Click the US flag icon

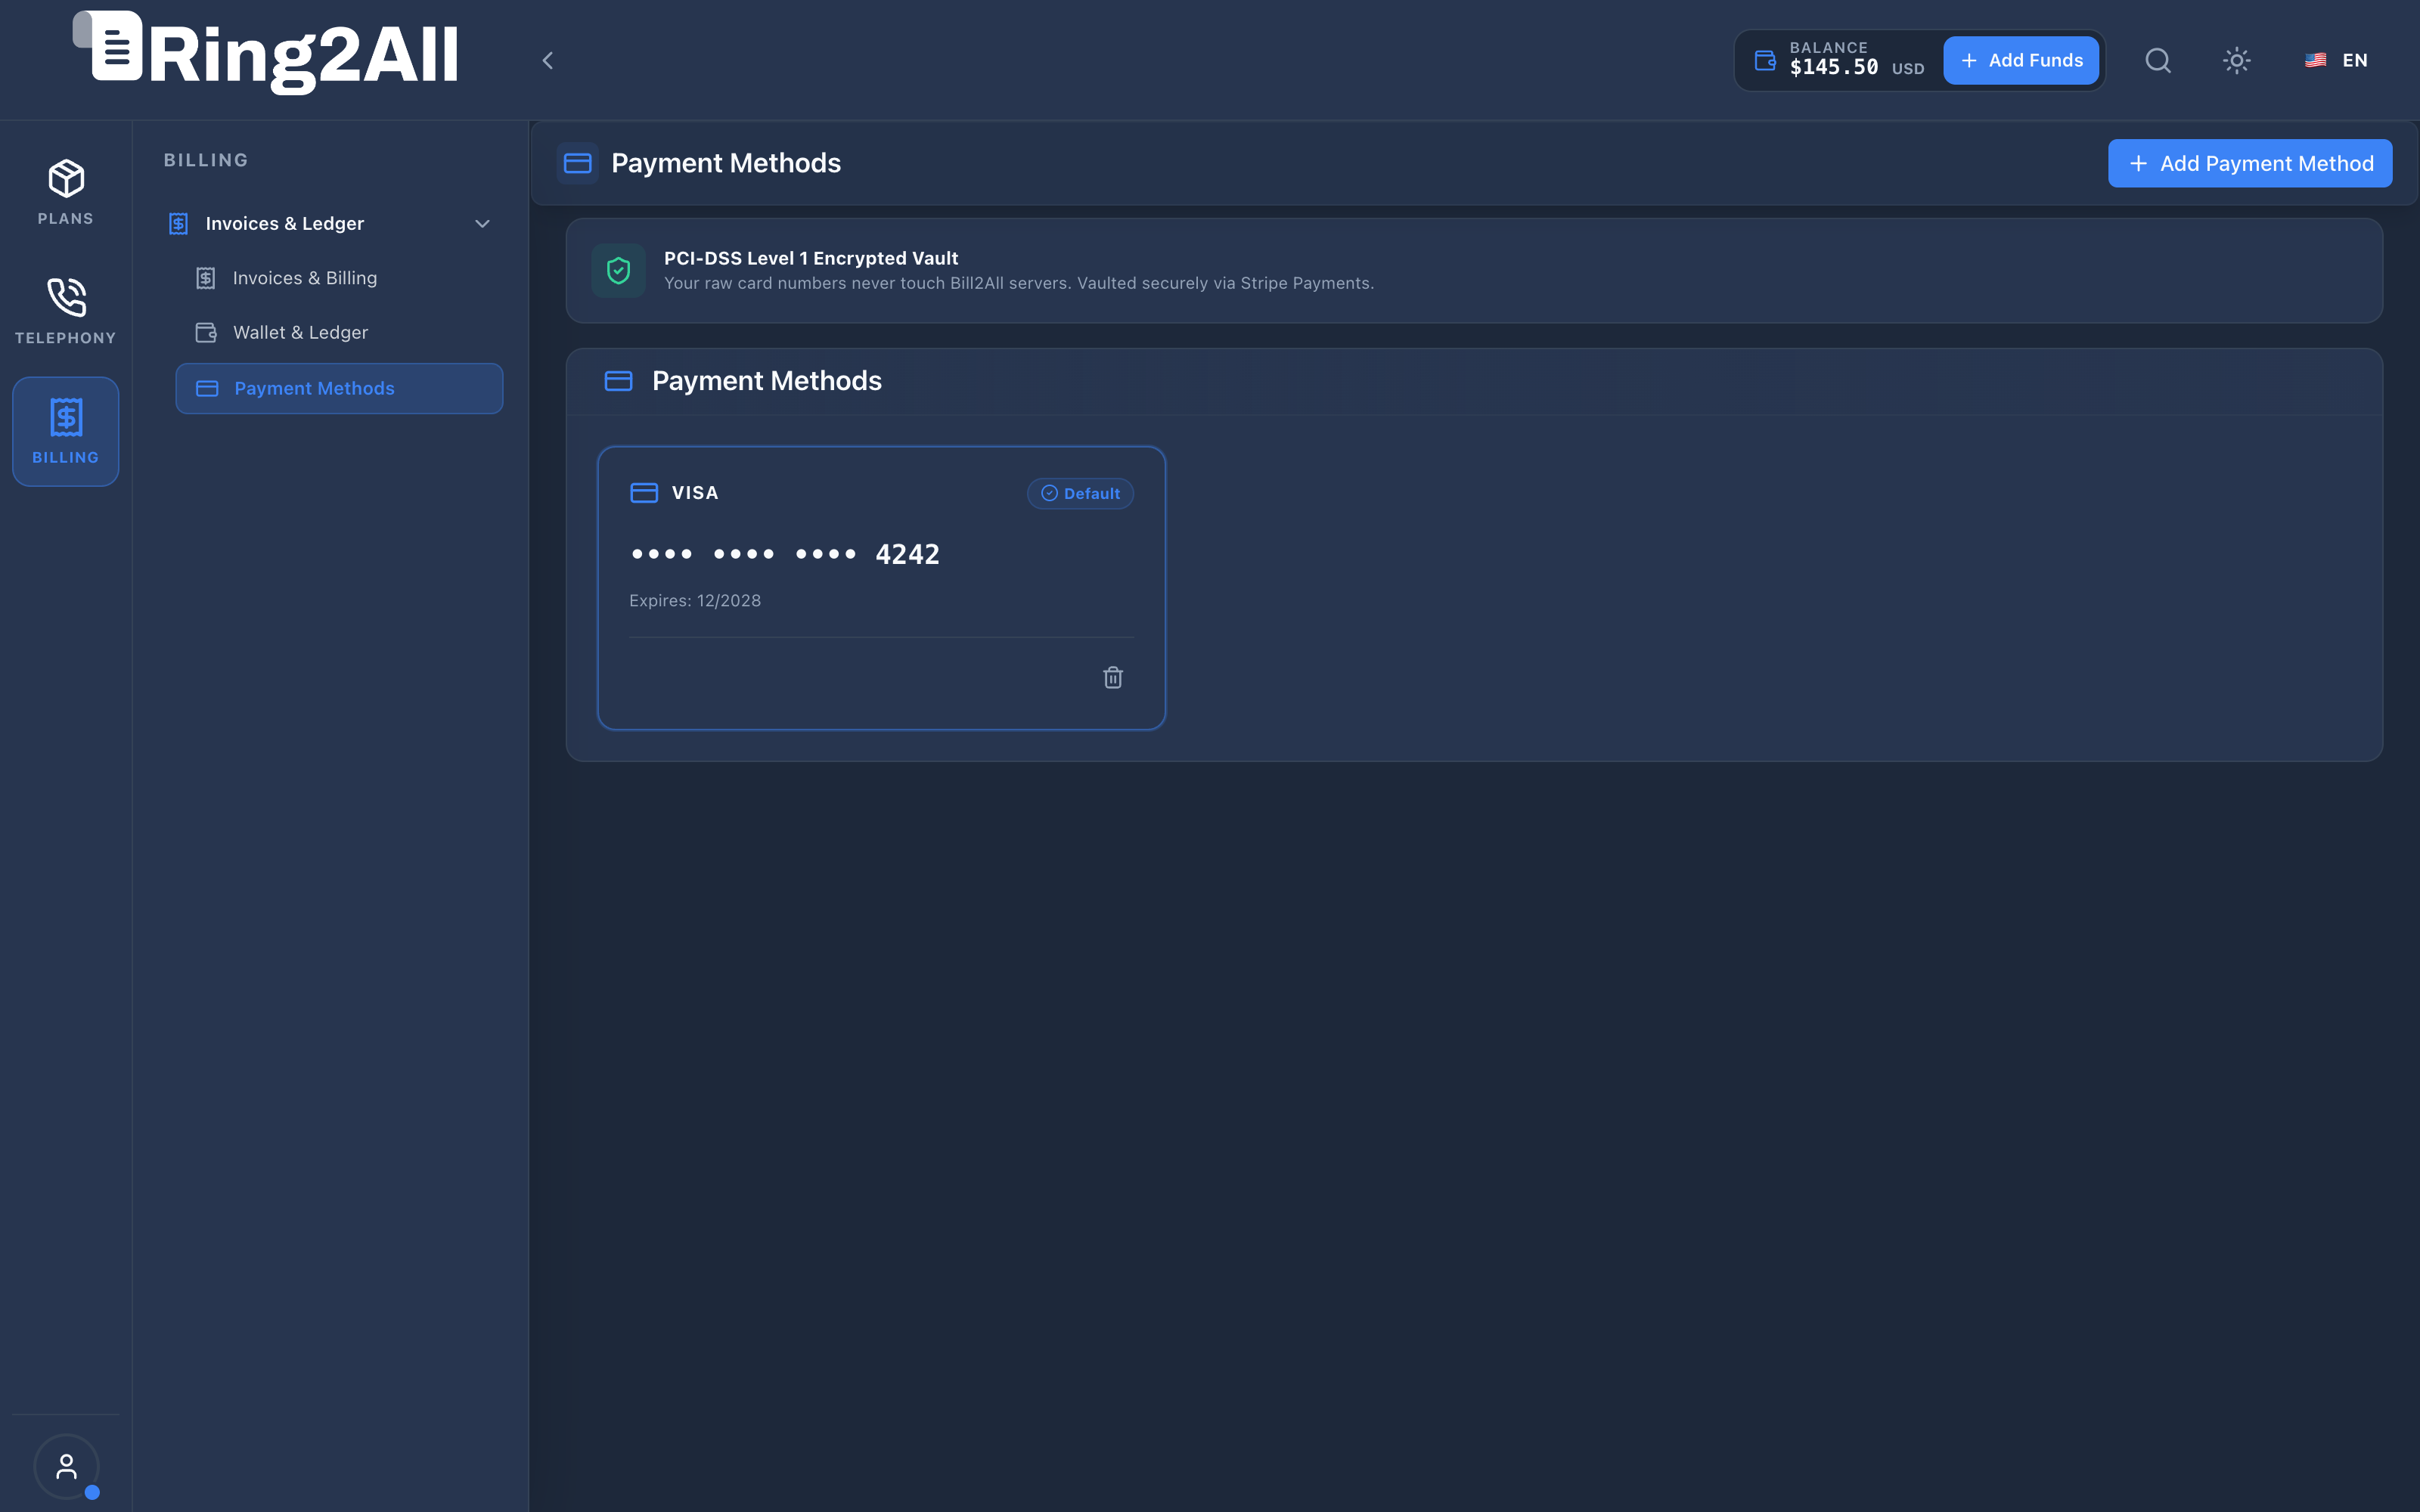2315,60
